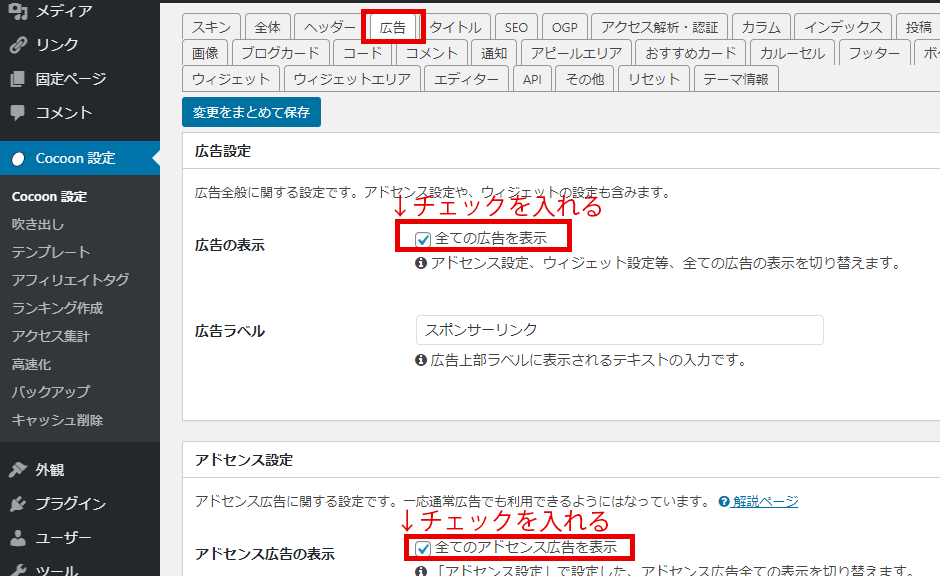The width and height of the screenshot is (940, 576).
Task: Open the ランキング作成 submenu item
Action: [x=58, y=308]
